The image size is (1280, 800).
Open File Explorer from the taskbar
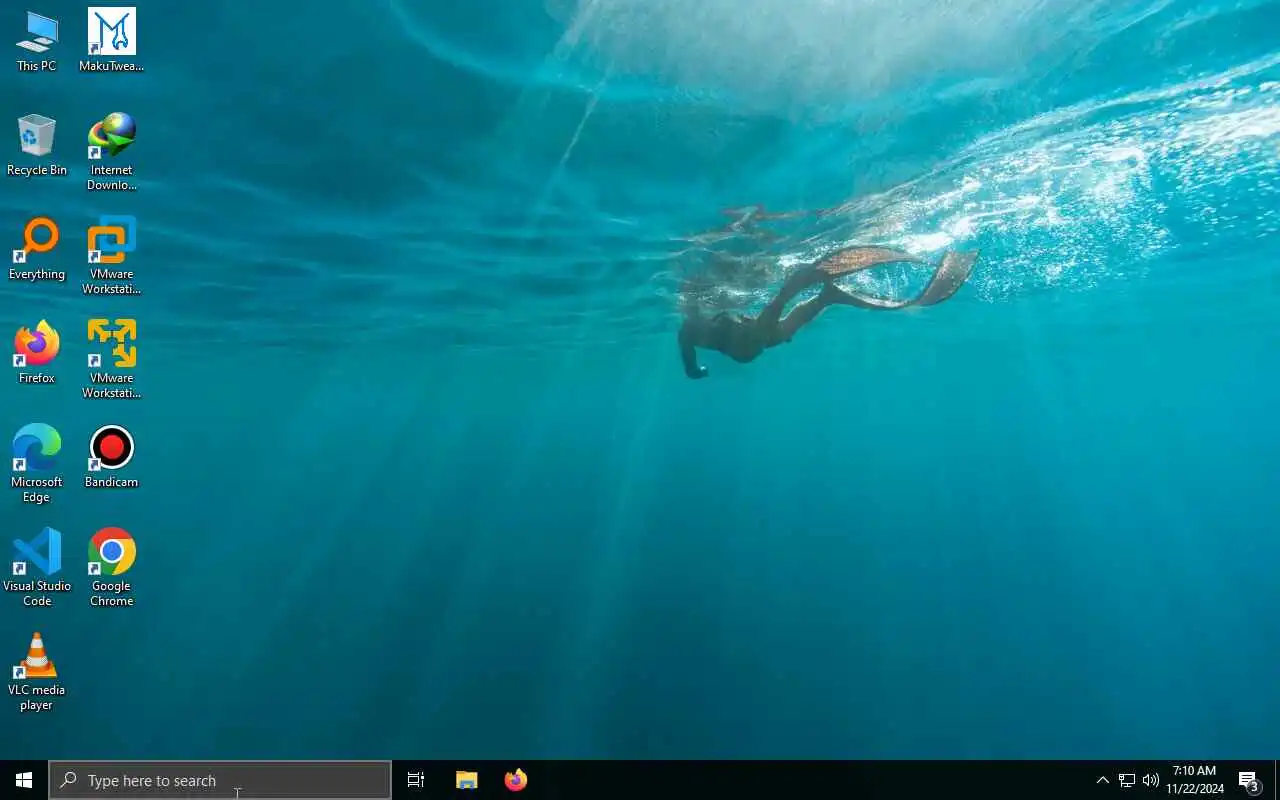466,780
